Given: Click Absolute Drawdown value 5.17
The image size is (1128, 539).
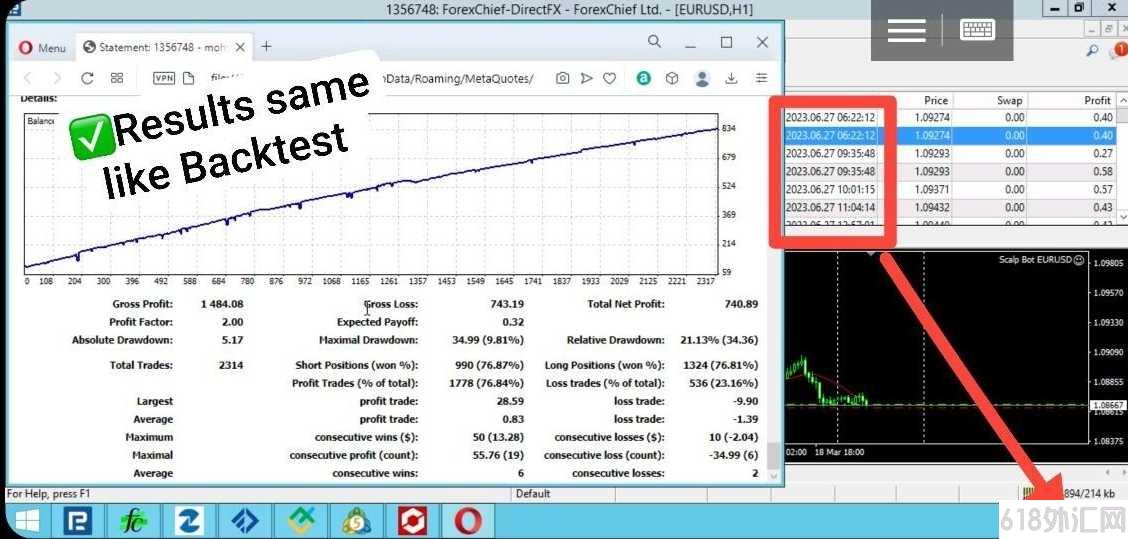Looking at the screenshot, I should coord(233,340).
